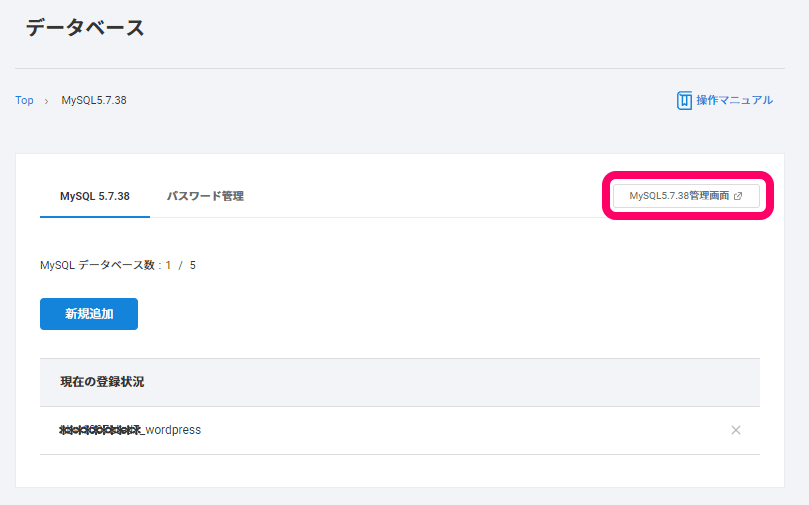Click the 現在の登録状況 table header

click(102, 382)
